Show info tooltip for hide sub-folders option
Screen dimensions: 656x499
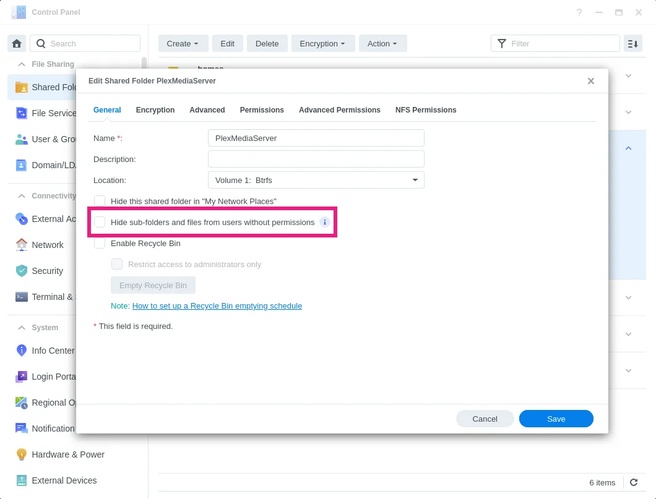[325, 222]
